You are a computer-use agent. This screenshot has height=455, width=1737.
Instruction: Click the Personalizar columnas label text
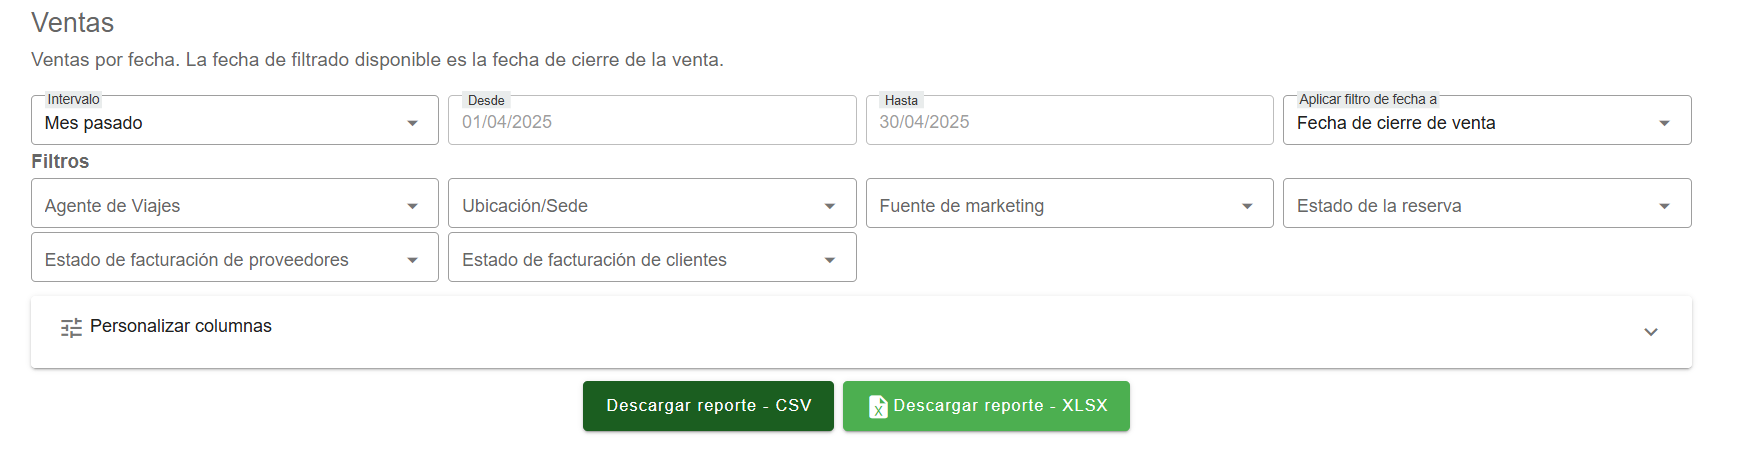[x=181, y=326]
